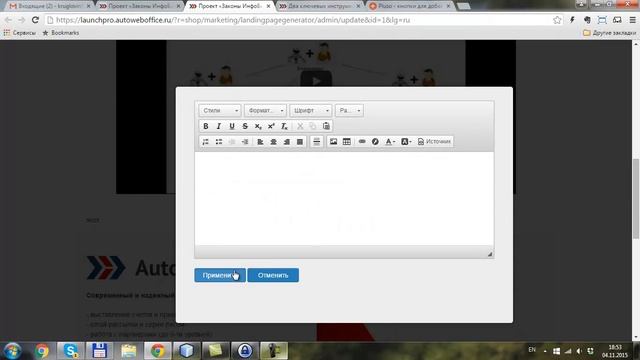Align text to the left
This screenshot has height=360, width=640.
point(260,142)
